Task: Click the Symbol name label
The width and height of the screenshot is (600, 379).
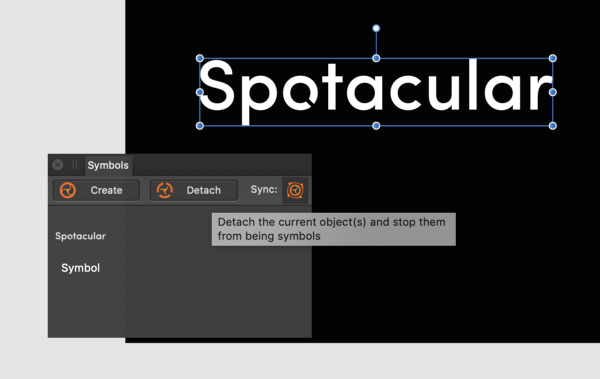Action: [80, 268]
